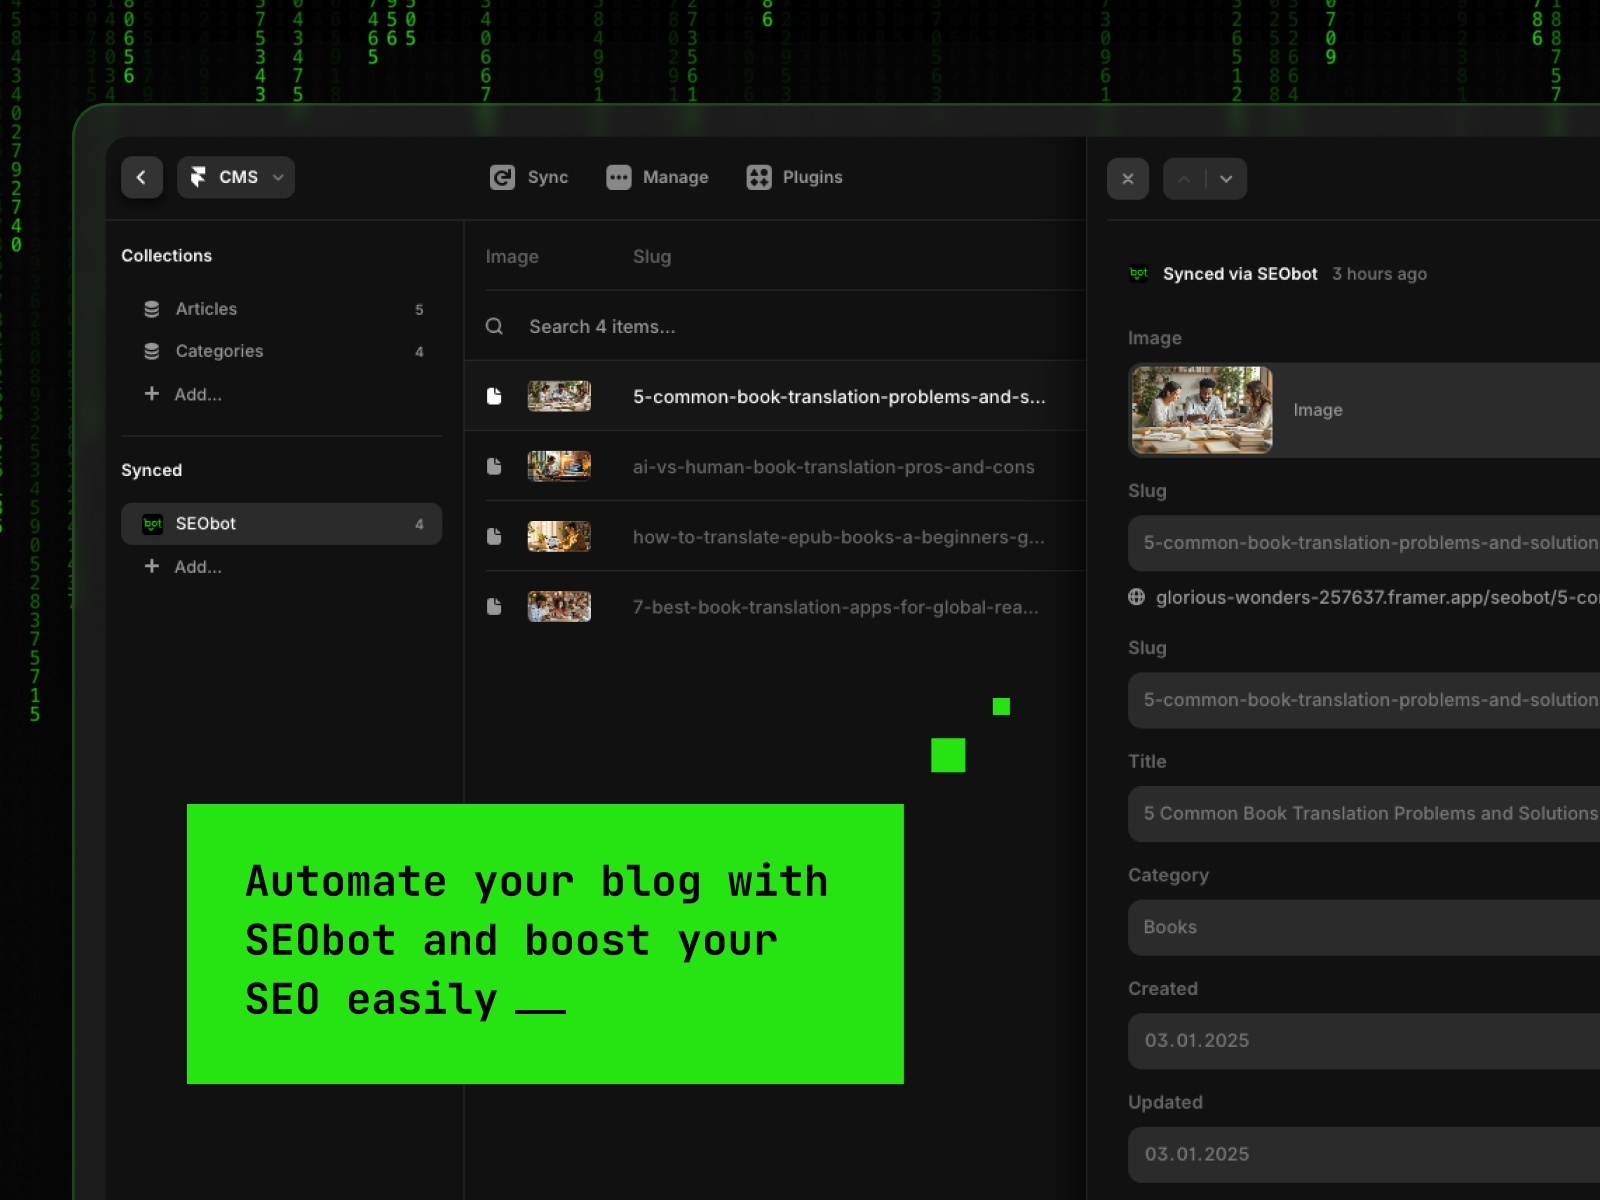Click the second Slug input field
The height and width of the screenshot is (1200, 1600).
click(x=1364, y=700)
